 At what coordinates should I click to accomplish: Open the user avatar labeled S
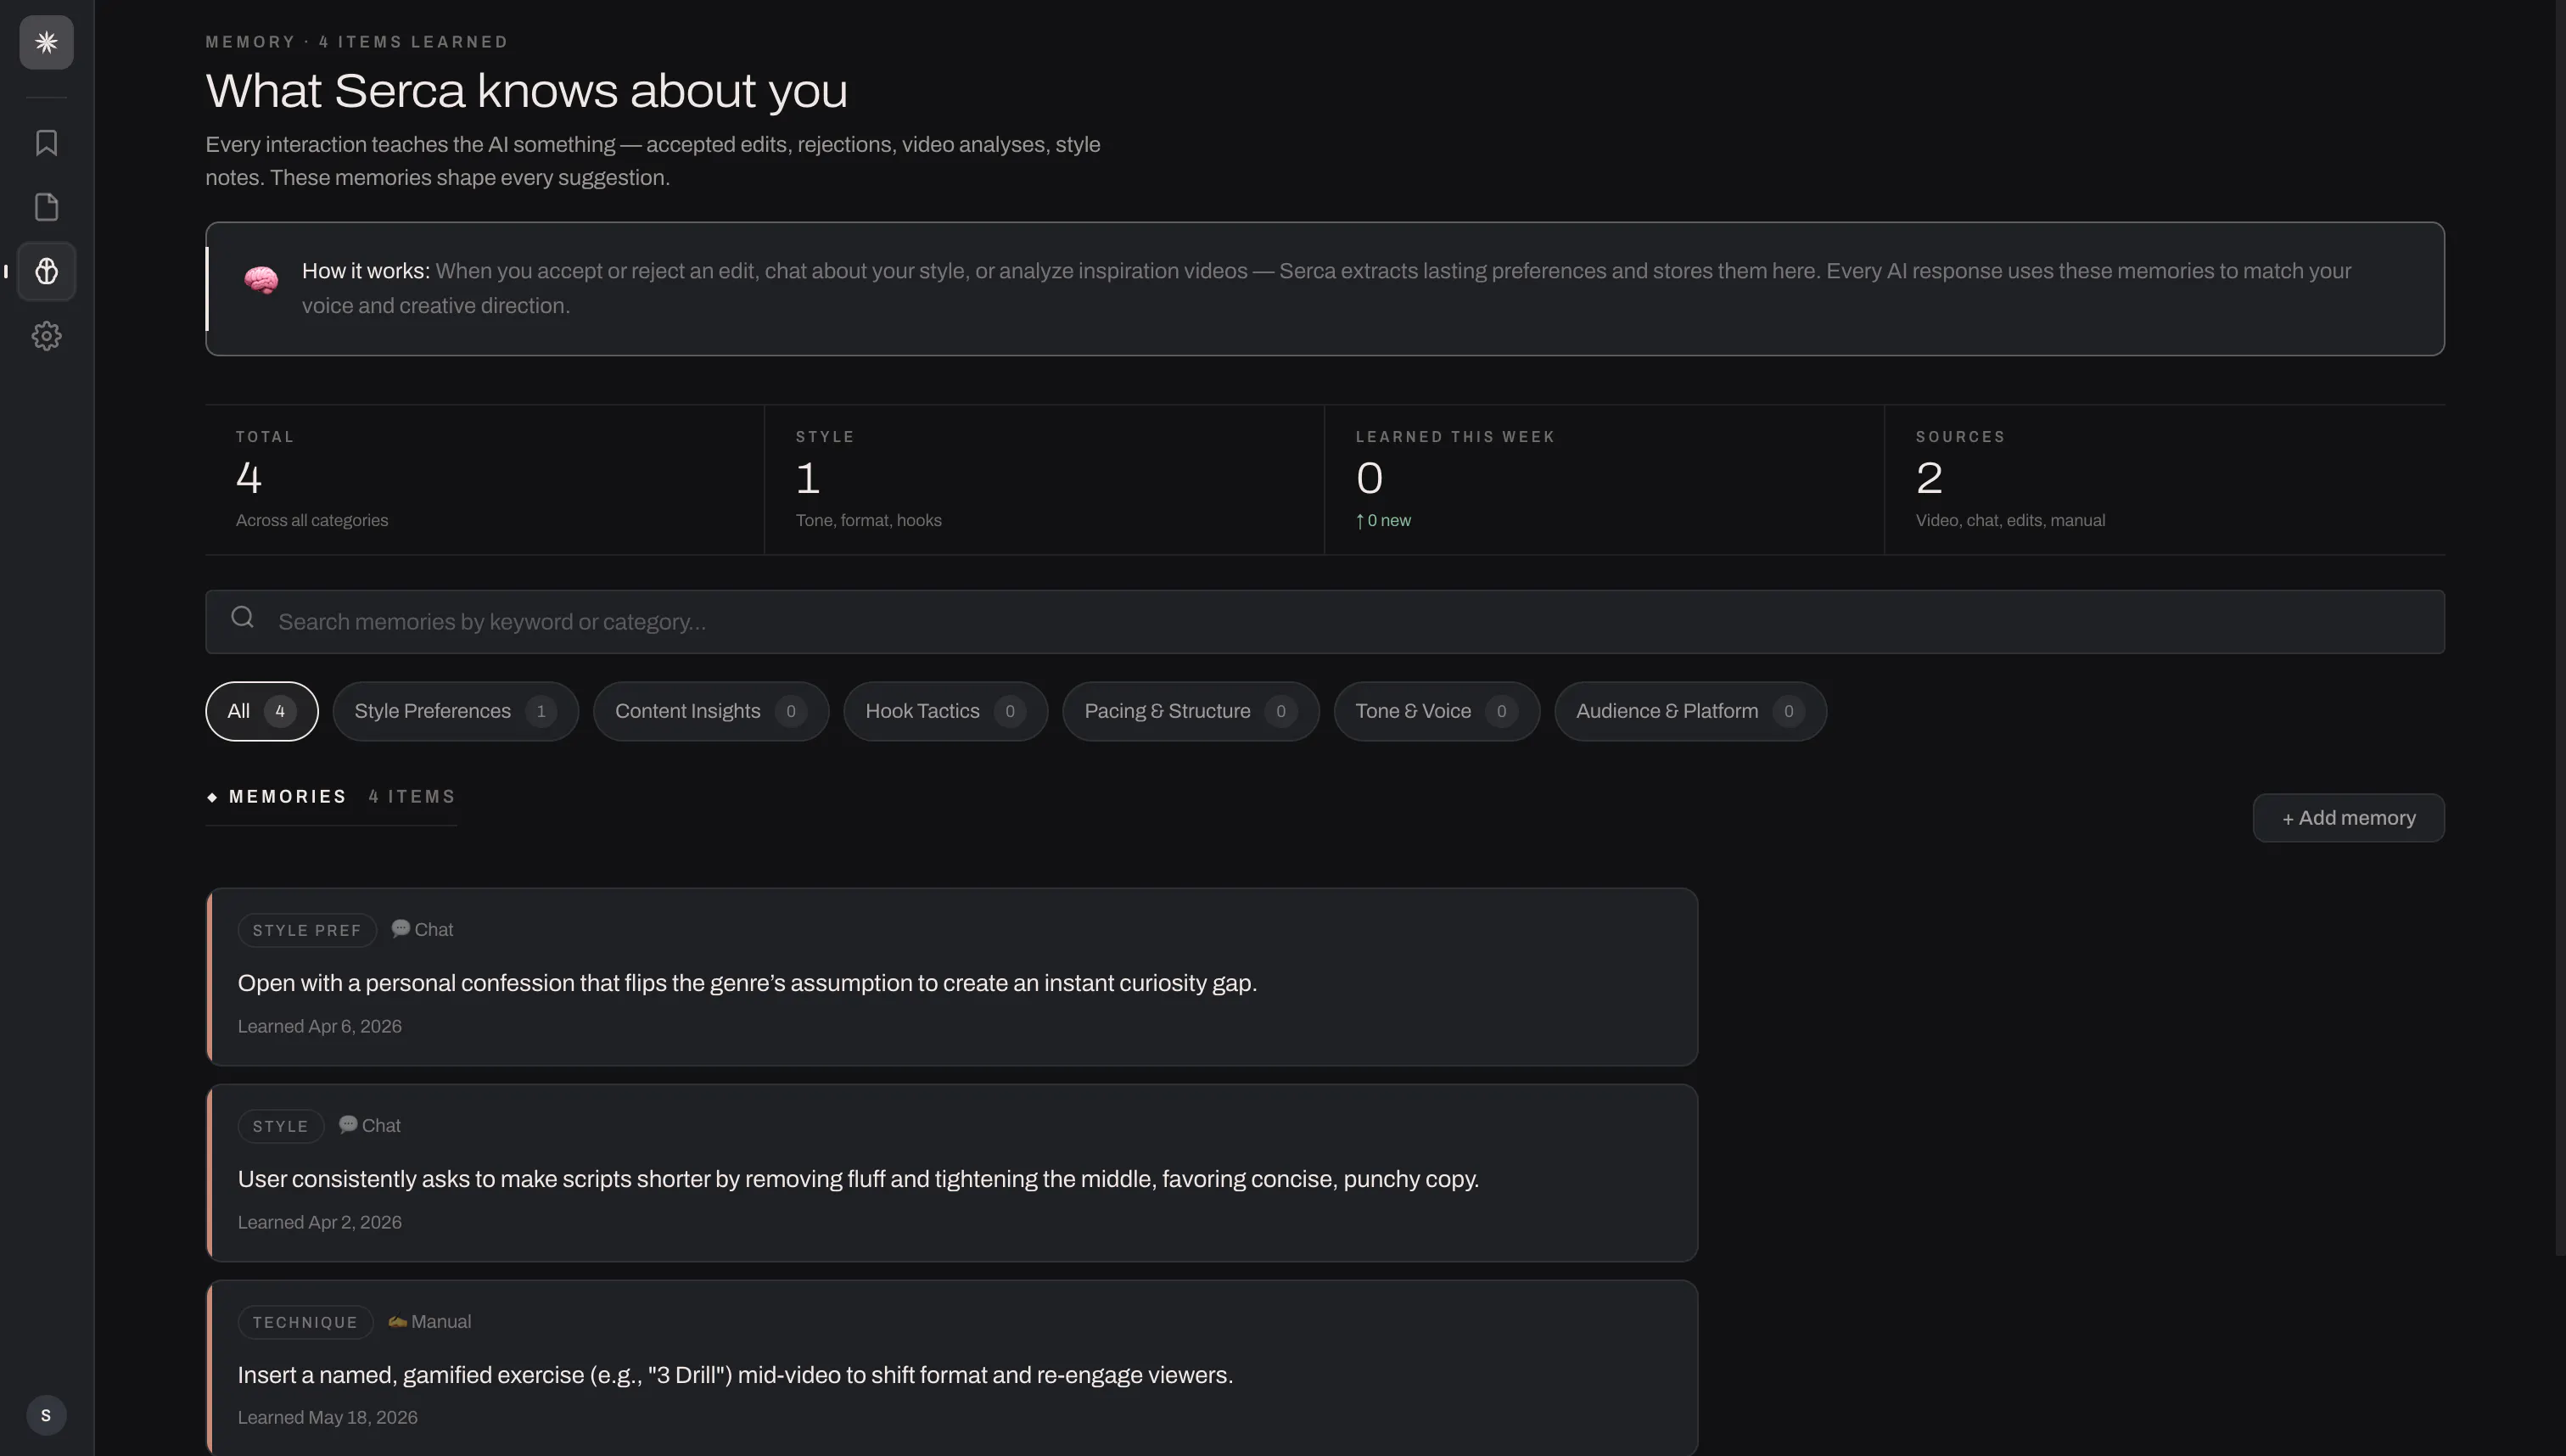click(46, 1415)
